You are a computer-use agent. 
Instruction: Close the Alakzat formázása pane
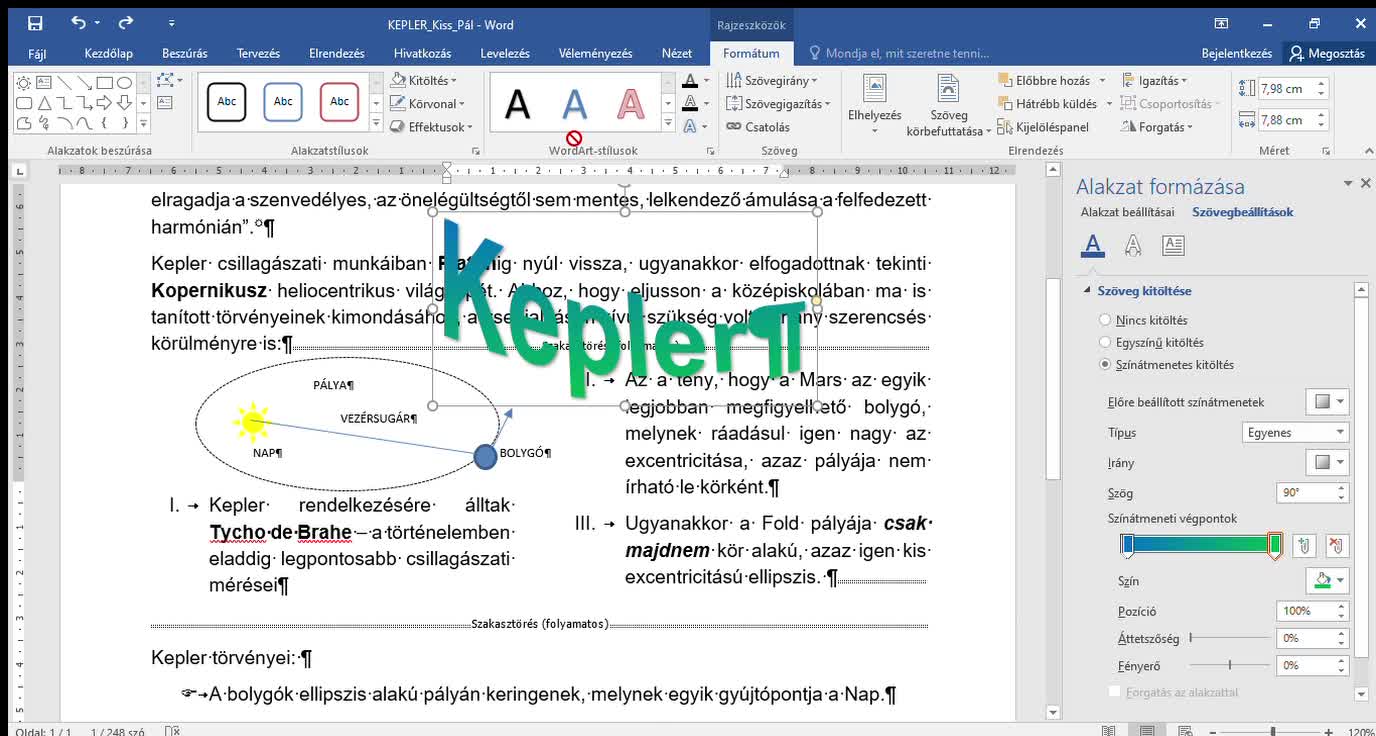pos(1365,183)
